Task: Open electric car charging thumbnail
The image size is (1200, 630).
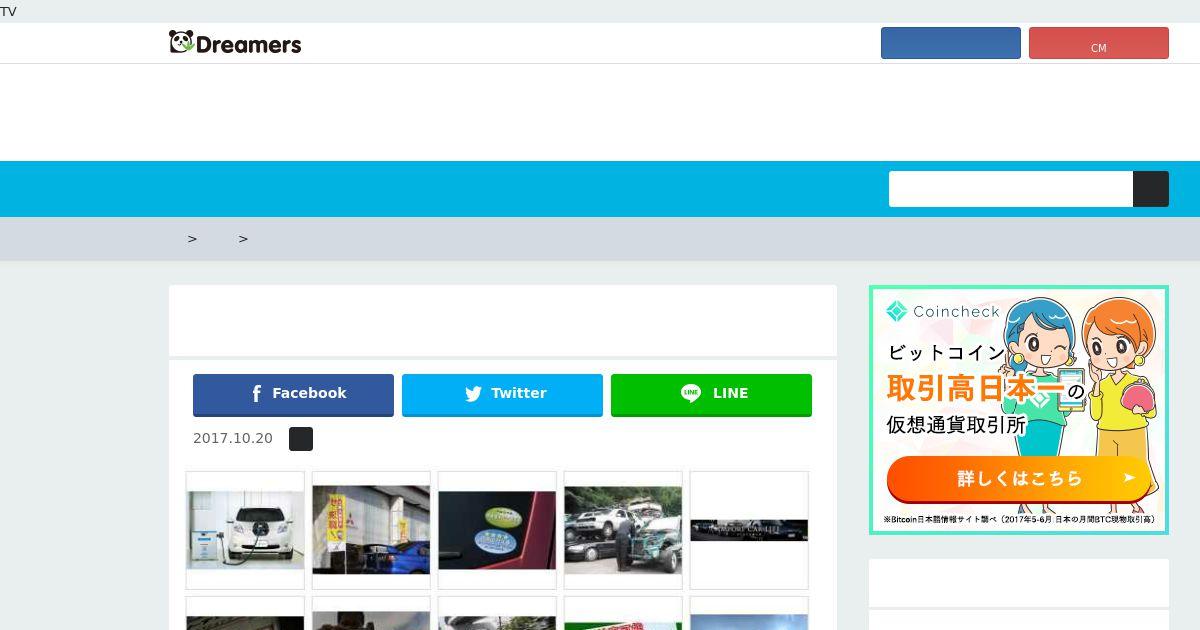Action: (x=245, y=530)
